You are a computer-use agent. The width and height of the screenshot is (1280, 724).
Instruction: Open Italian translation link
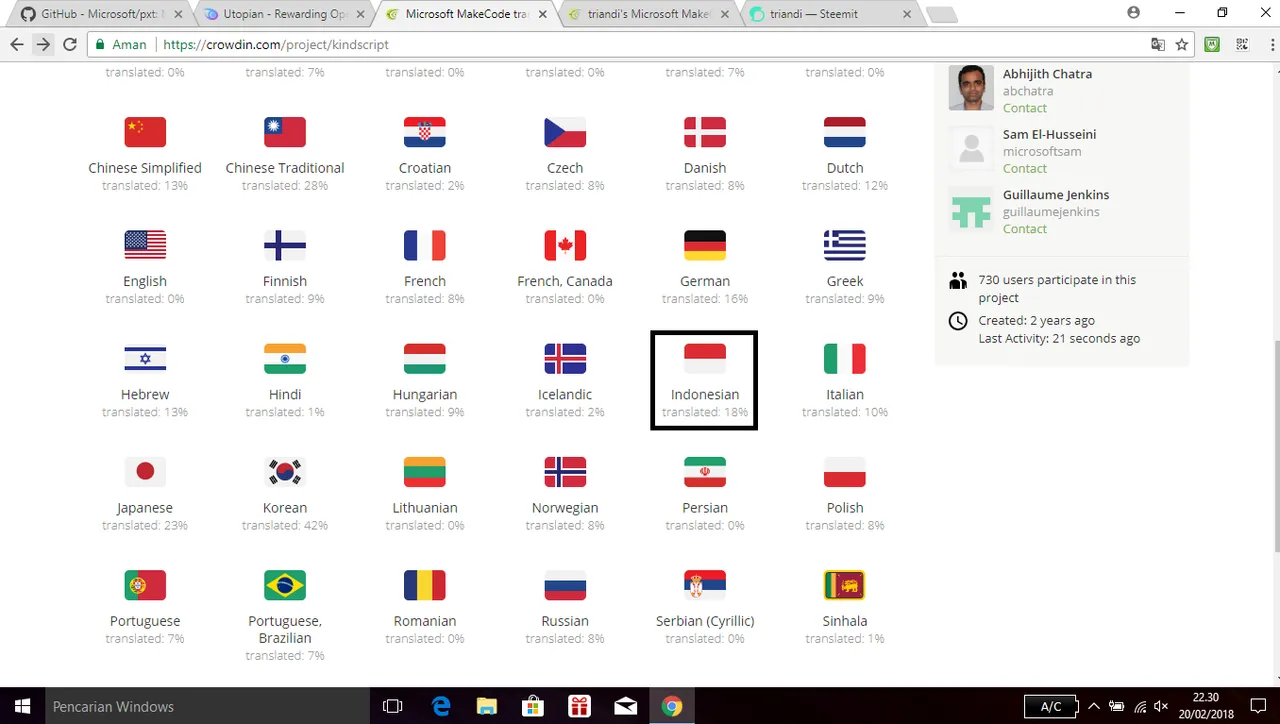[x=845, y=394]
